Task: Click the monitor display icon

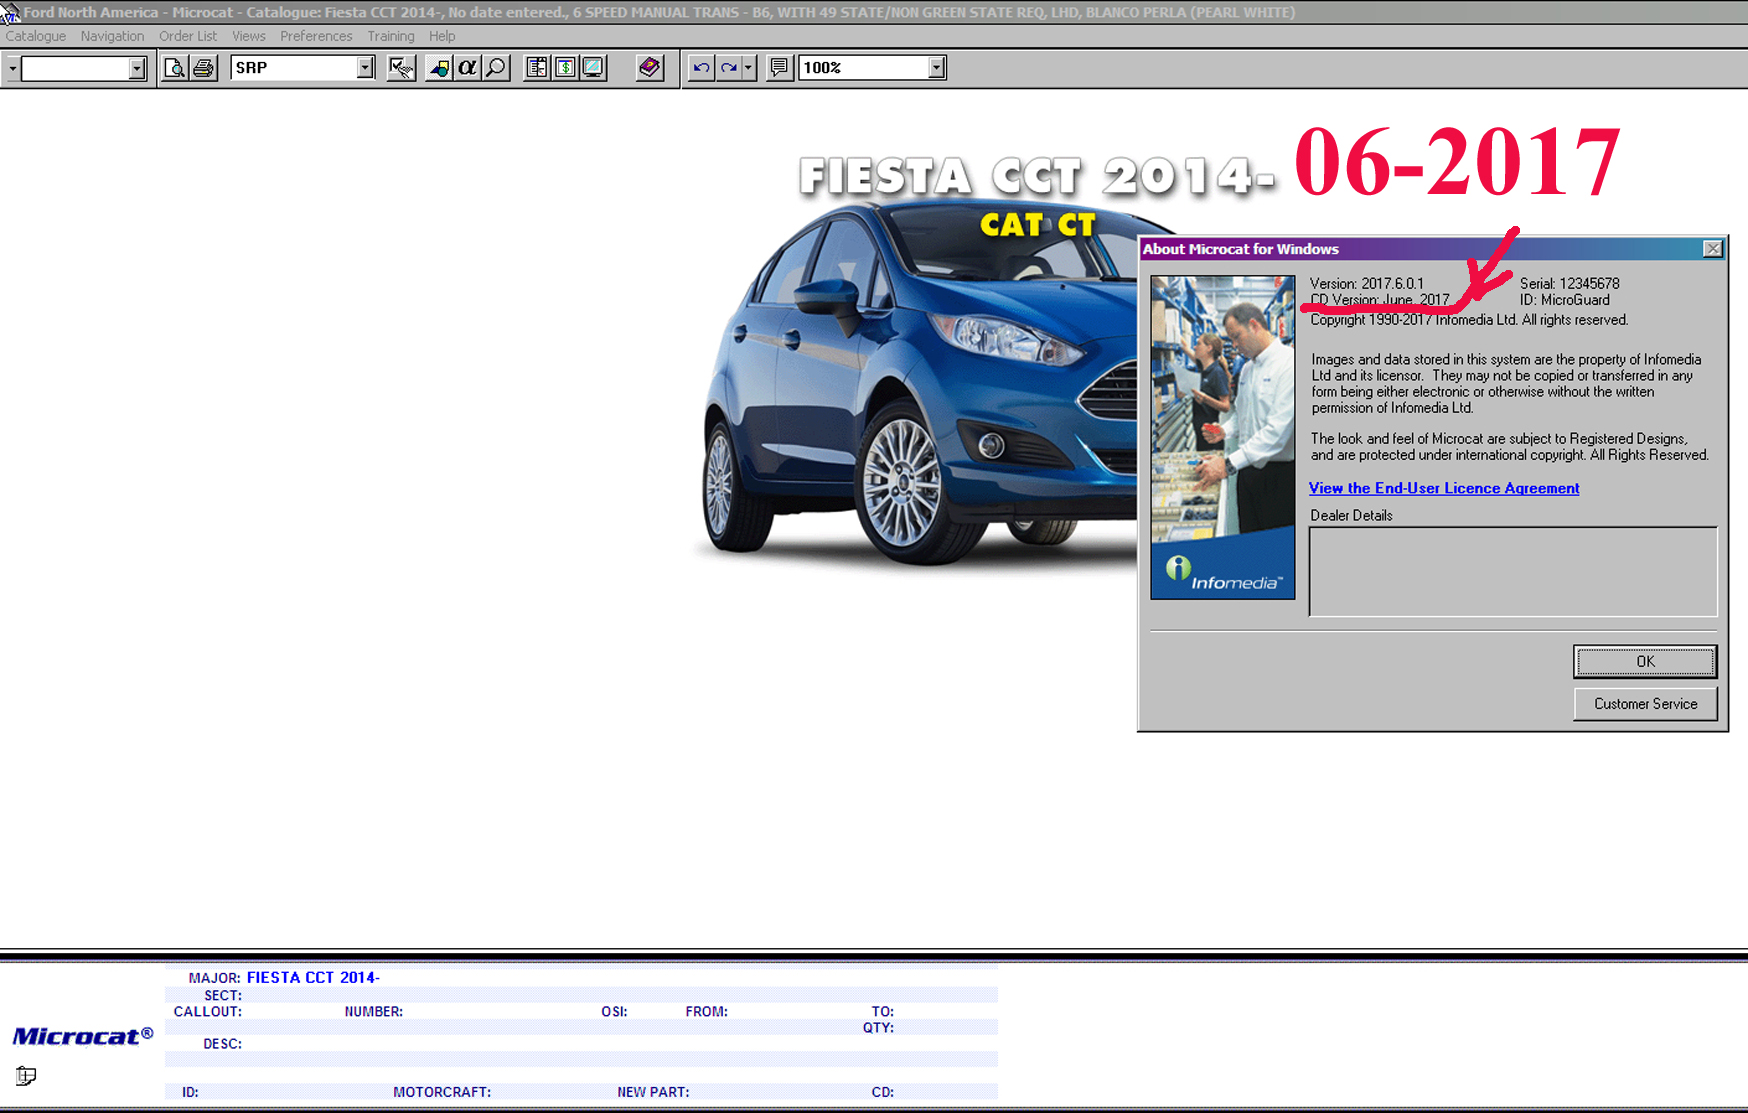Action: coord(593,68)
